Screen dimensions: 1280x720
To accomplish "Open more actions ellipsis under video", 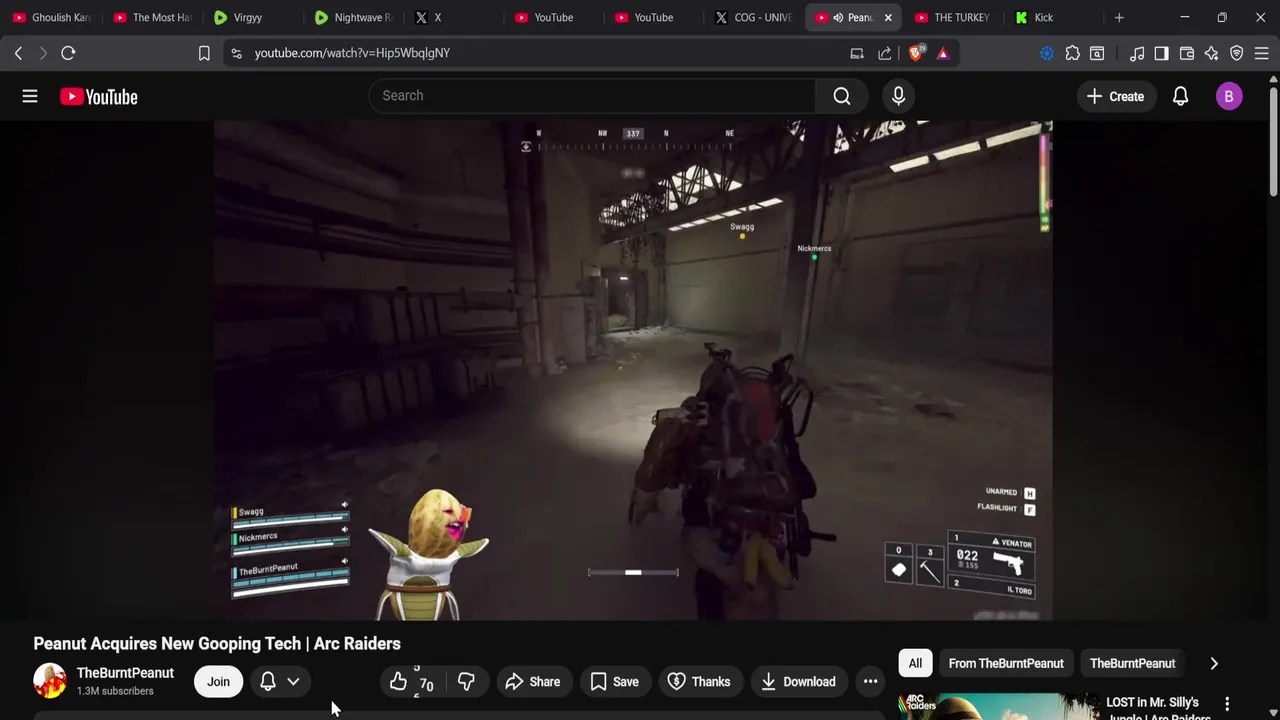I will click(x=870, y=682).
